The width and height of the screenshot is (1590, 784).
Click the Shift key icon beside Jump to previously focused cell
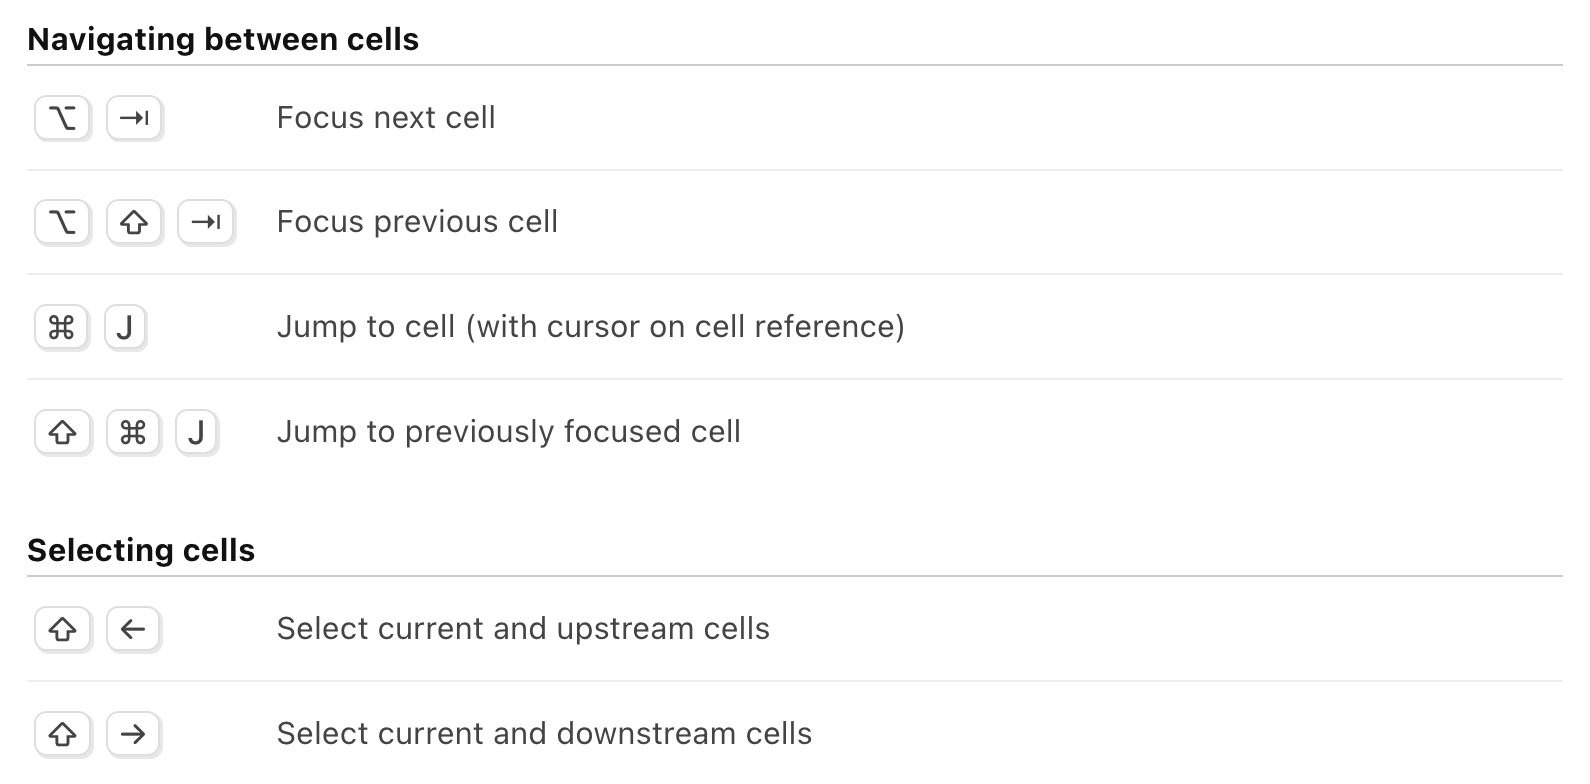62,432
